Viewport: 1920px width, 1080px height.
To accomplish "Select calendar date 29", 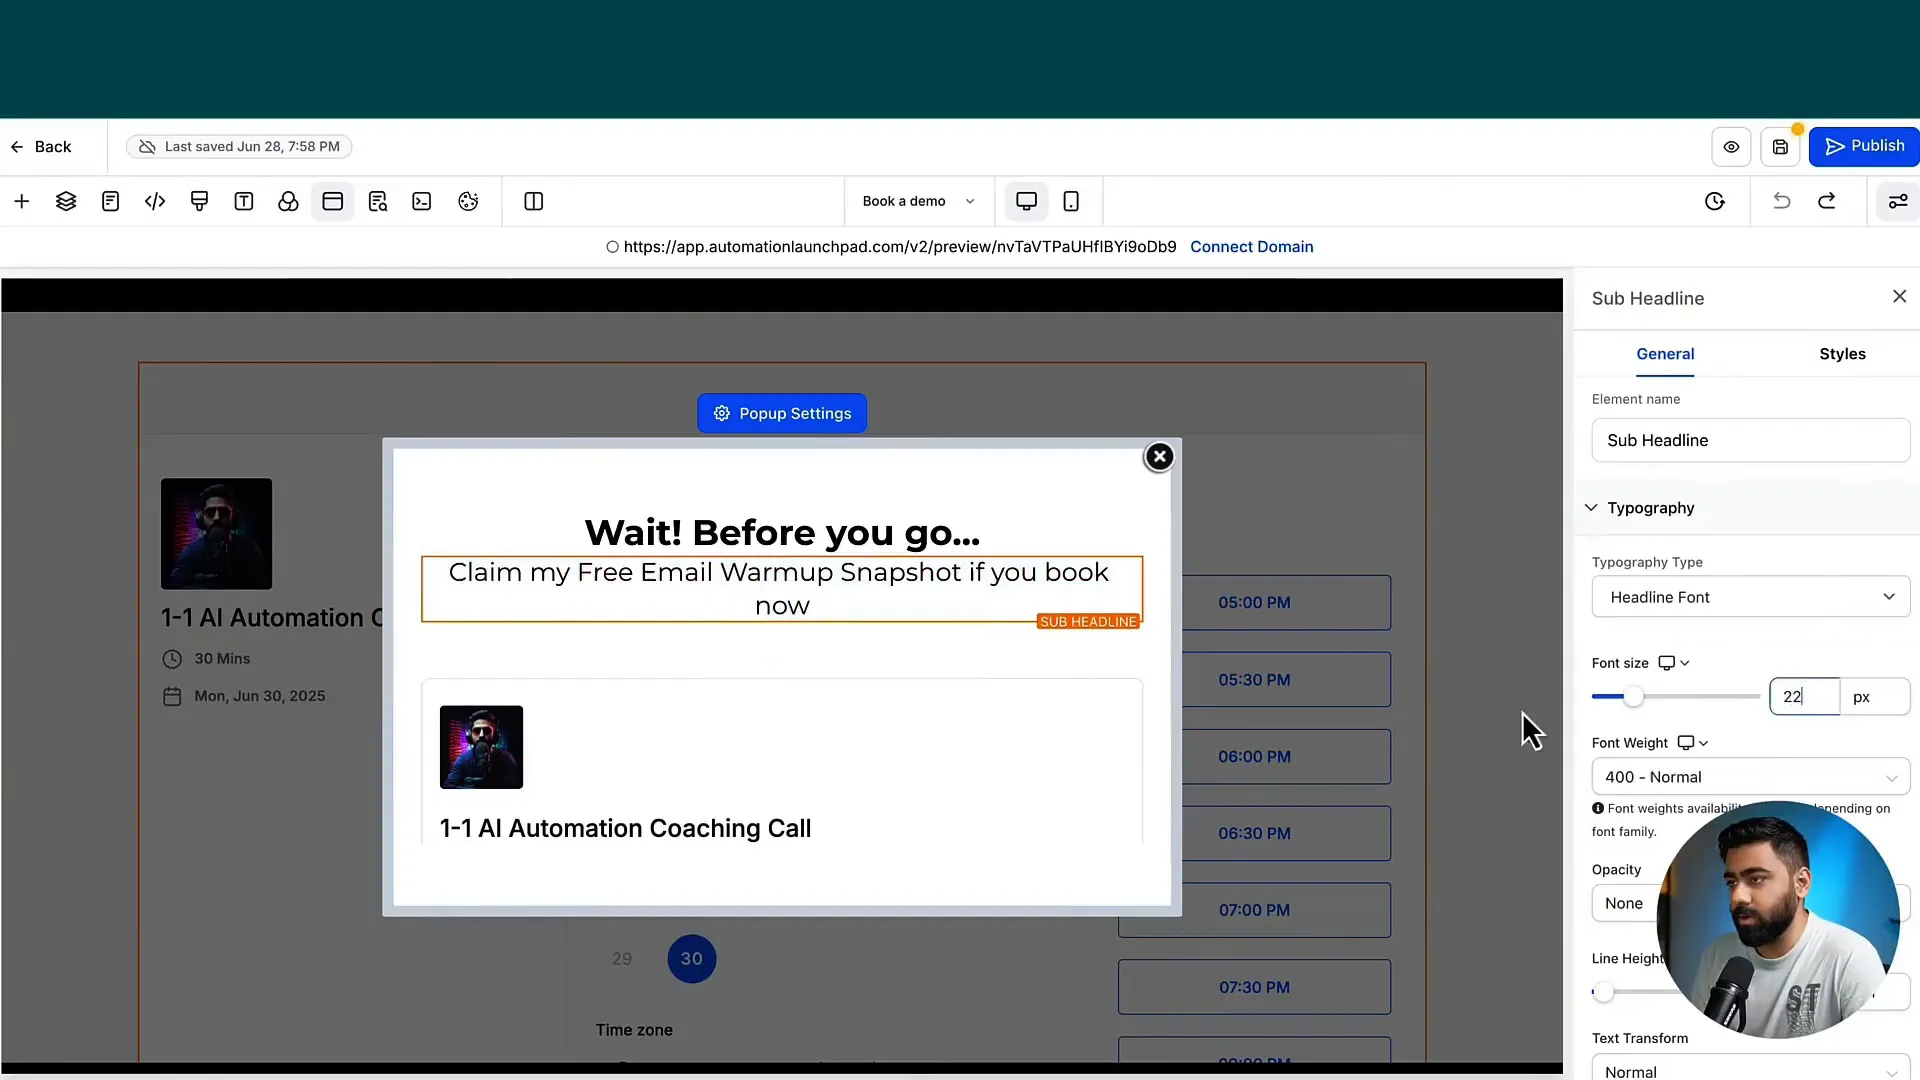I will click(622, 958).
